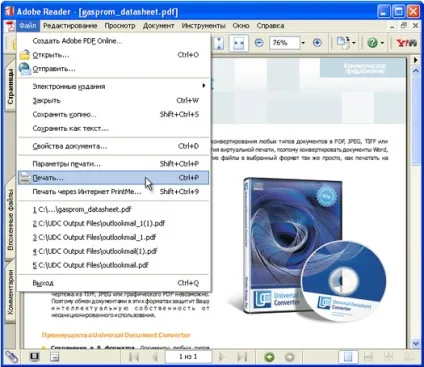
Task: Choose Сохранить копию... entry
Action: (113, 114)
